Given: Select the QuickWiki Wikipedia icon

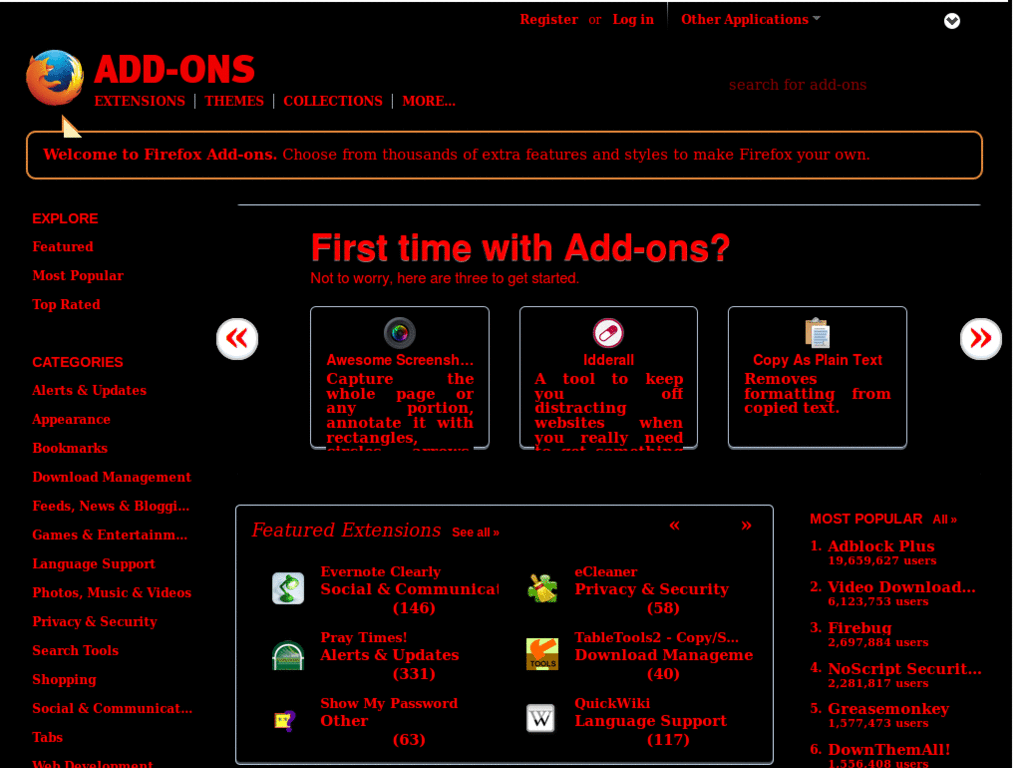Looking at the screenshot, I should [540, 718].
